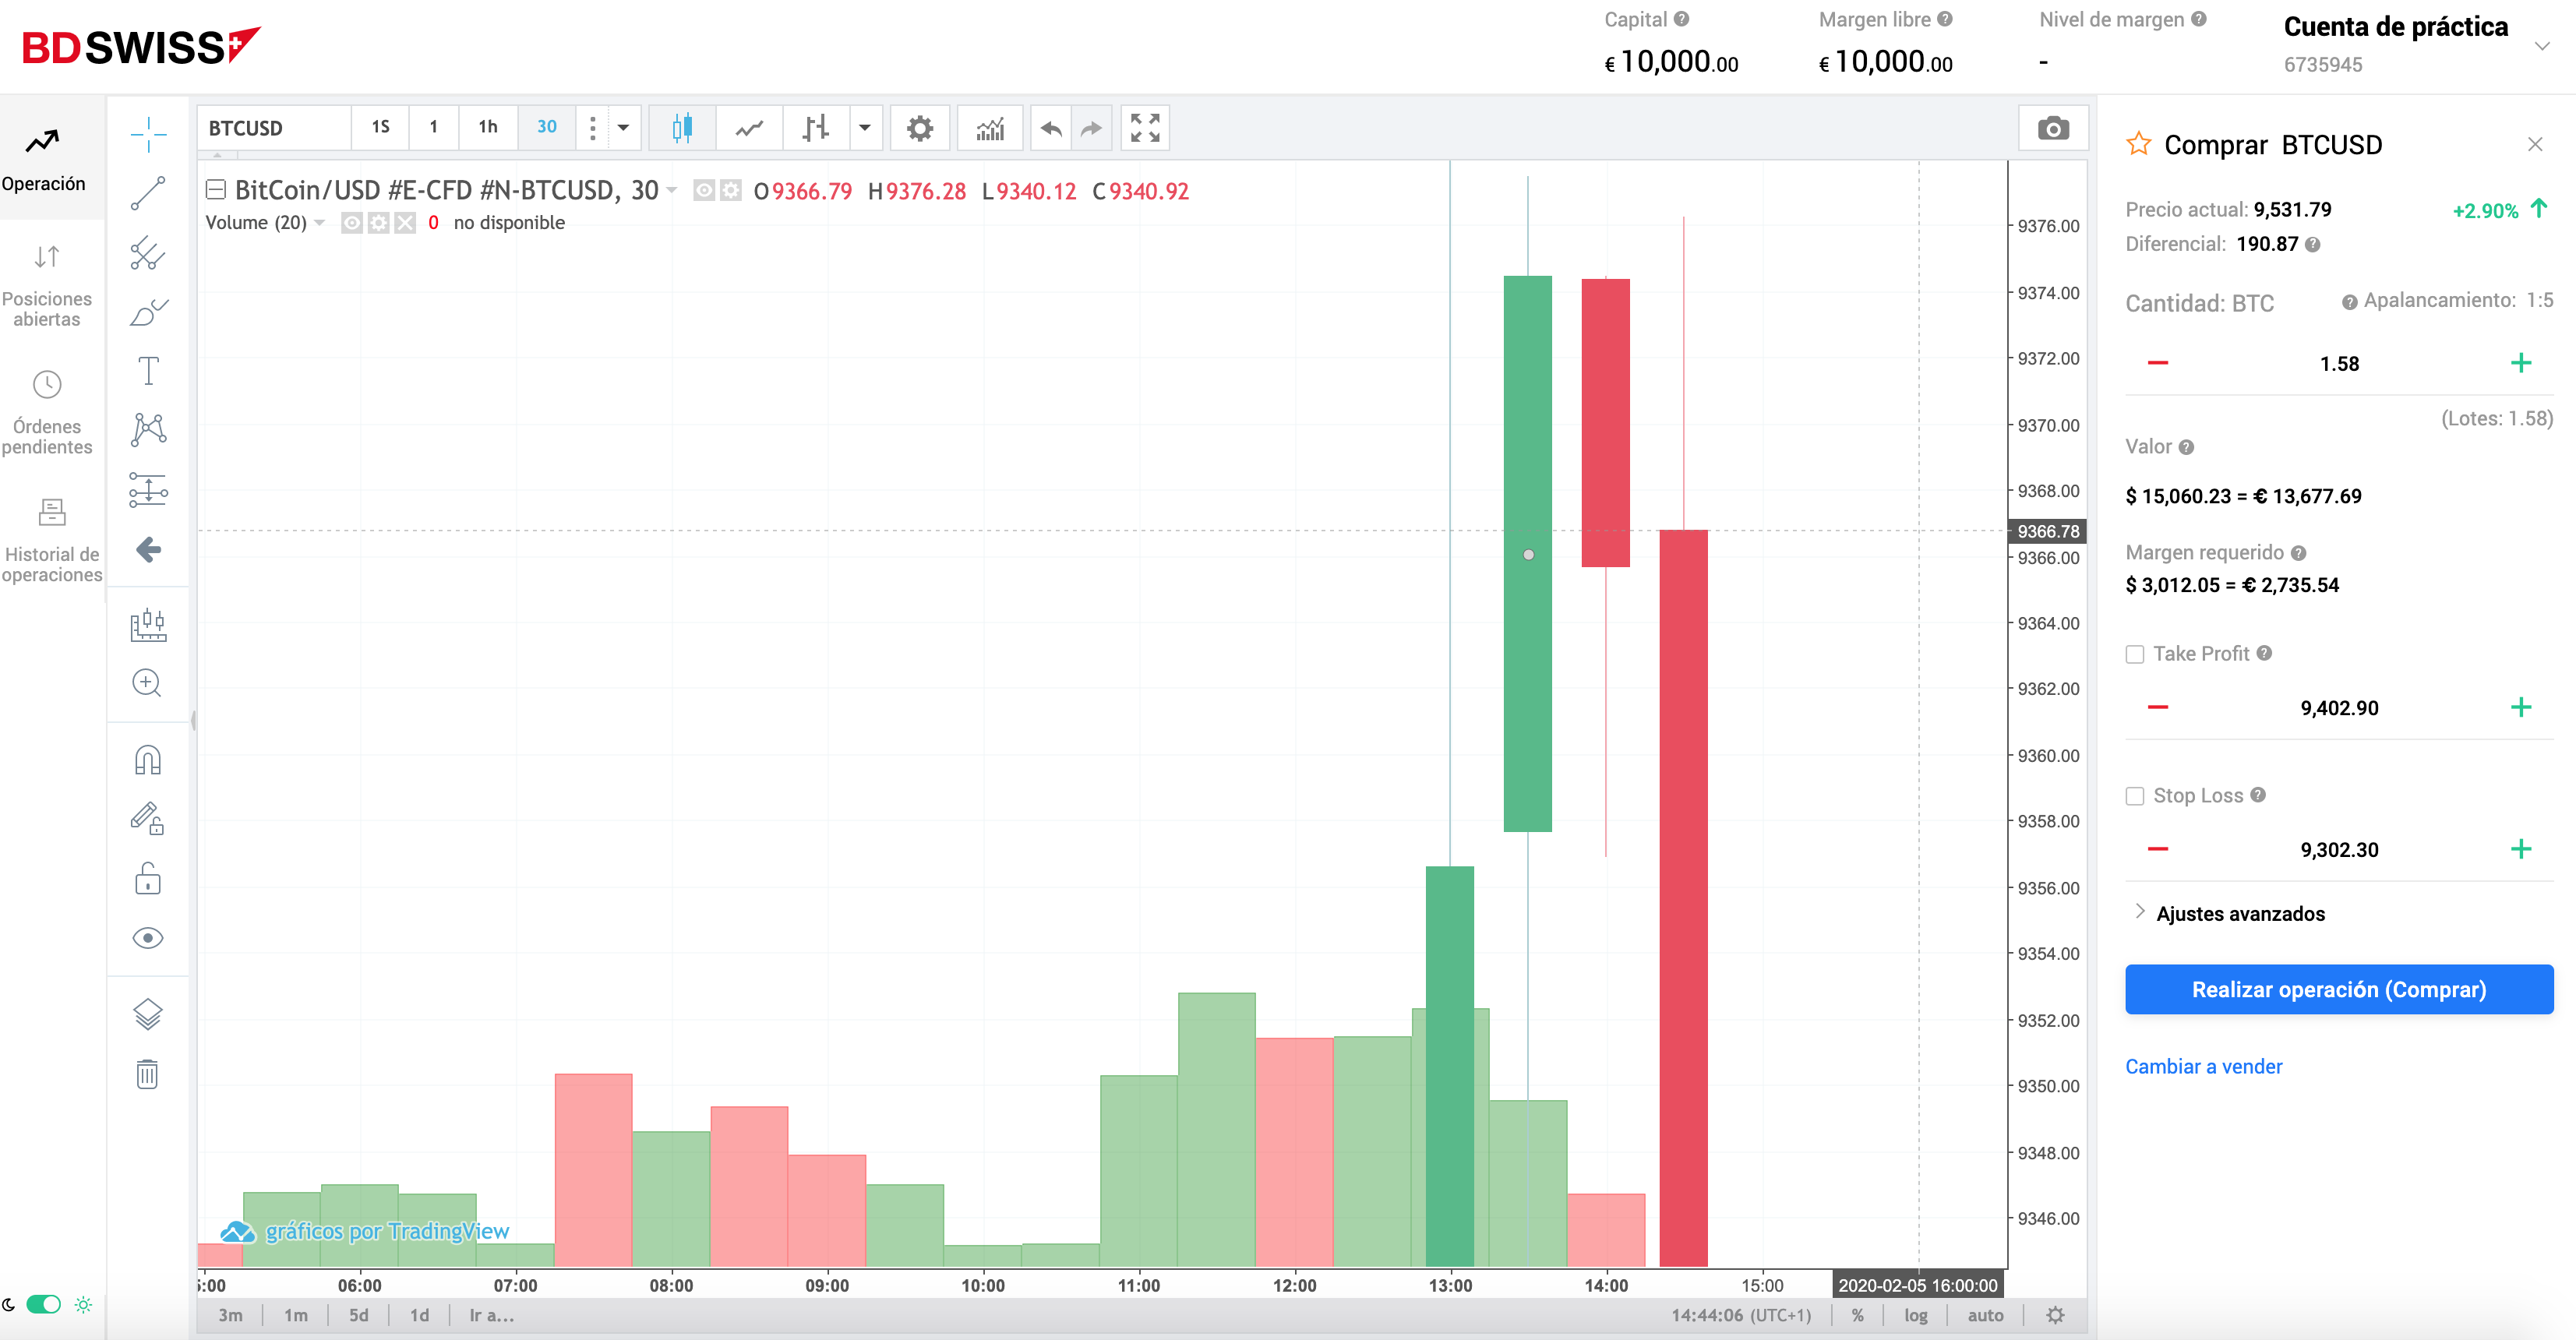The height and width of the screenshot is (1340, 2576).
Task: Decrease the Stop Loss value
Action: (x=2158, y=849)
